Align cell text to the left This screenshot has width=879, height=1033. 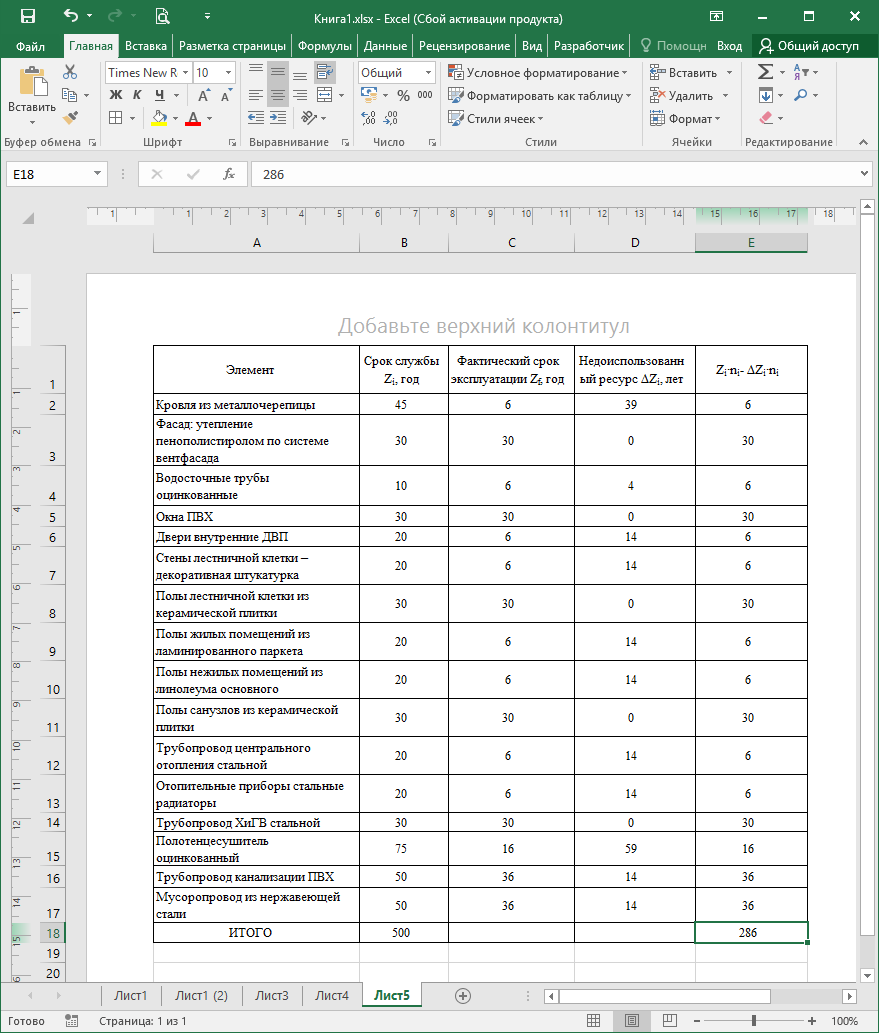coord(256,96)
